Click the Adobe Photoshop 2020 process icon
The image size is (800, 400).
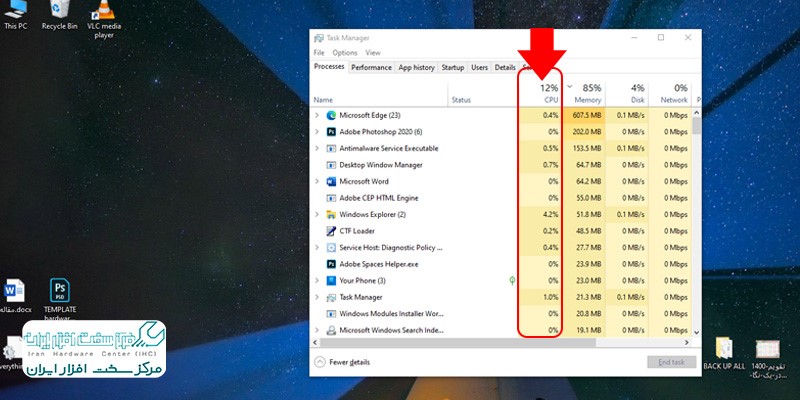[x=331, y=132]
